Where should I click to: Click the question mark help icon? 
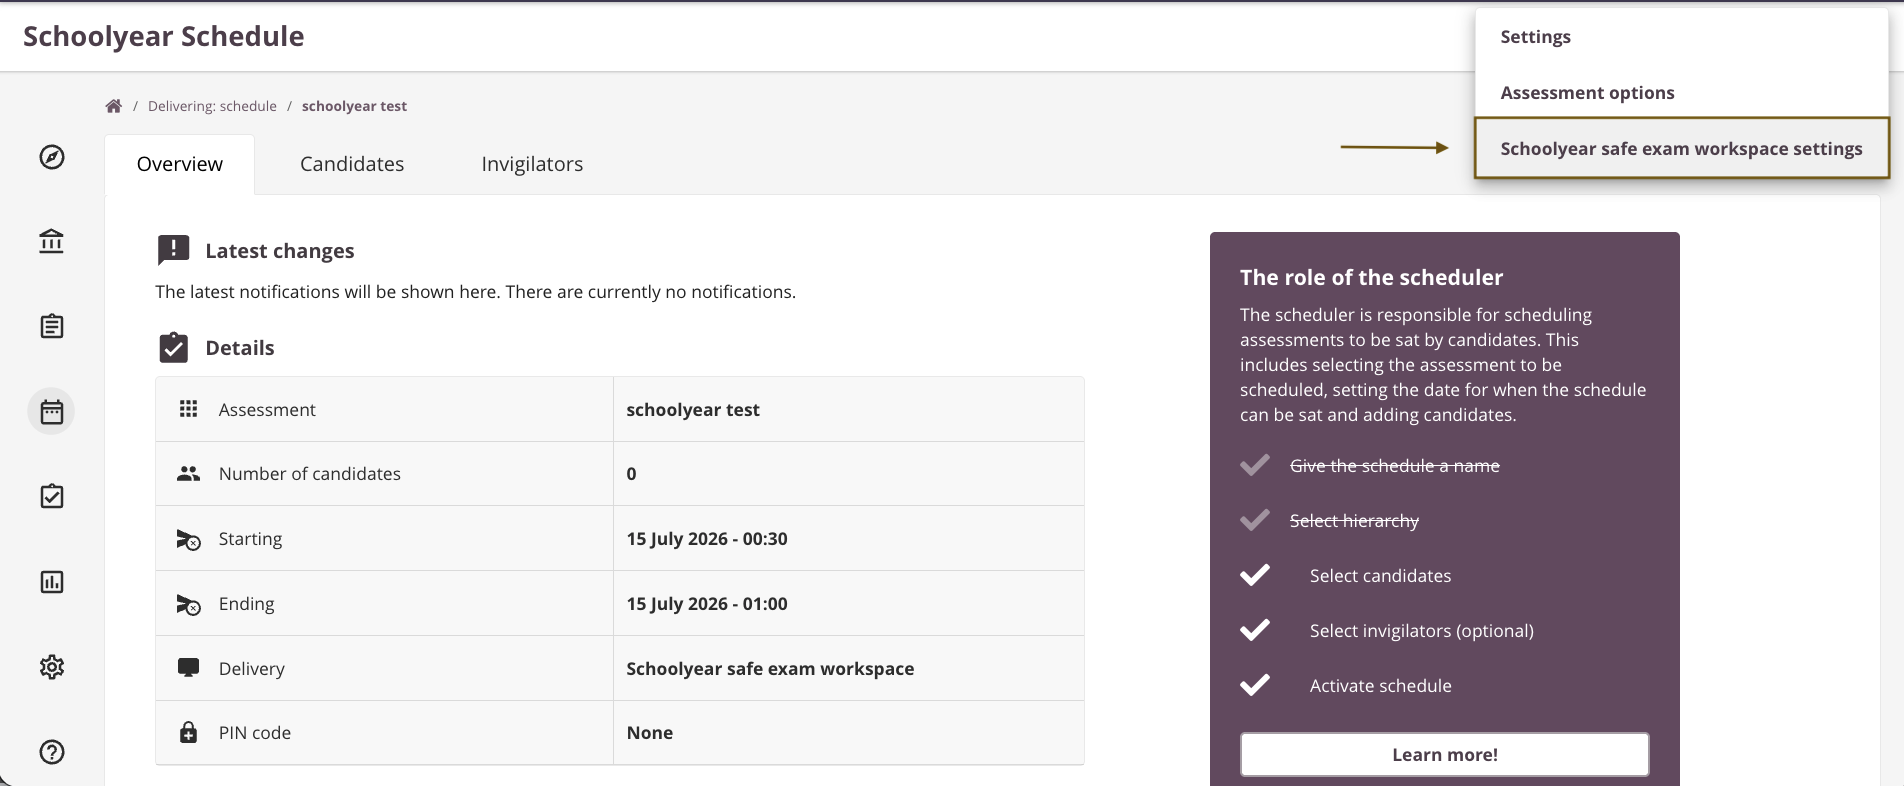52,752
